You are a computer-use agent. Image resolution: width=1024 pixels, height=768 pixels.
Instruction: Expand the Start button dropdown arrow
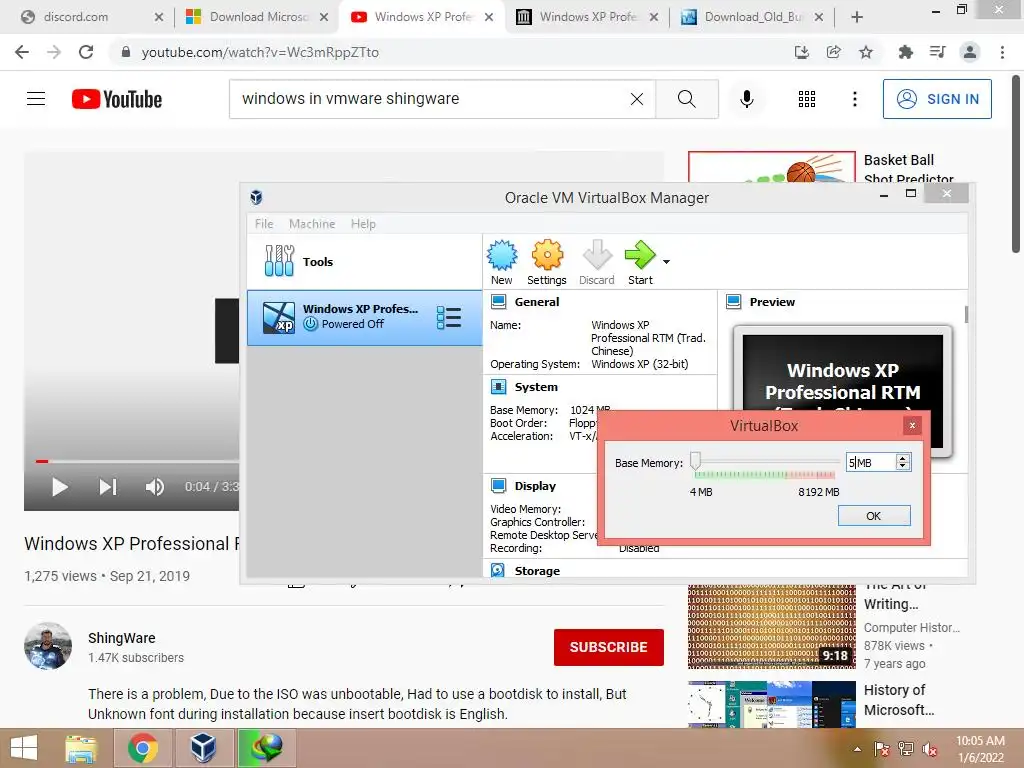coord(666,262)
